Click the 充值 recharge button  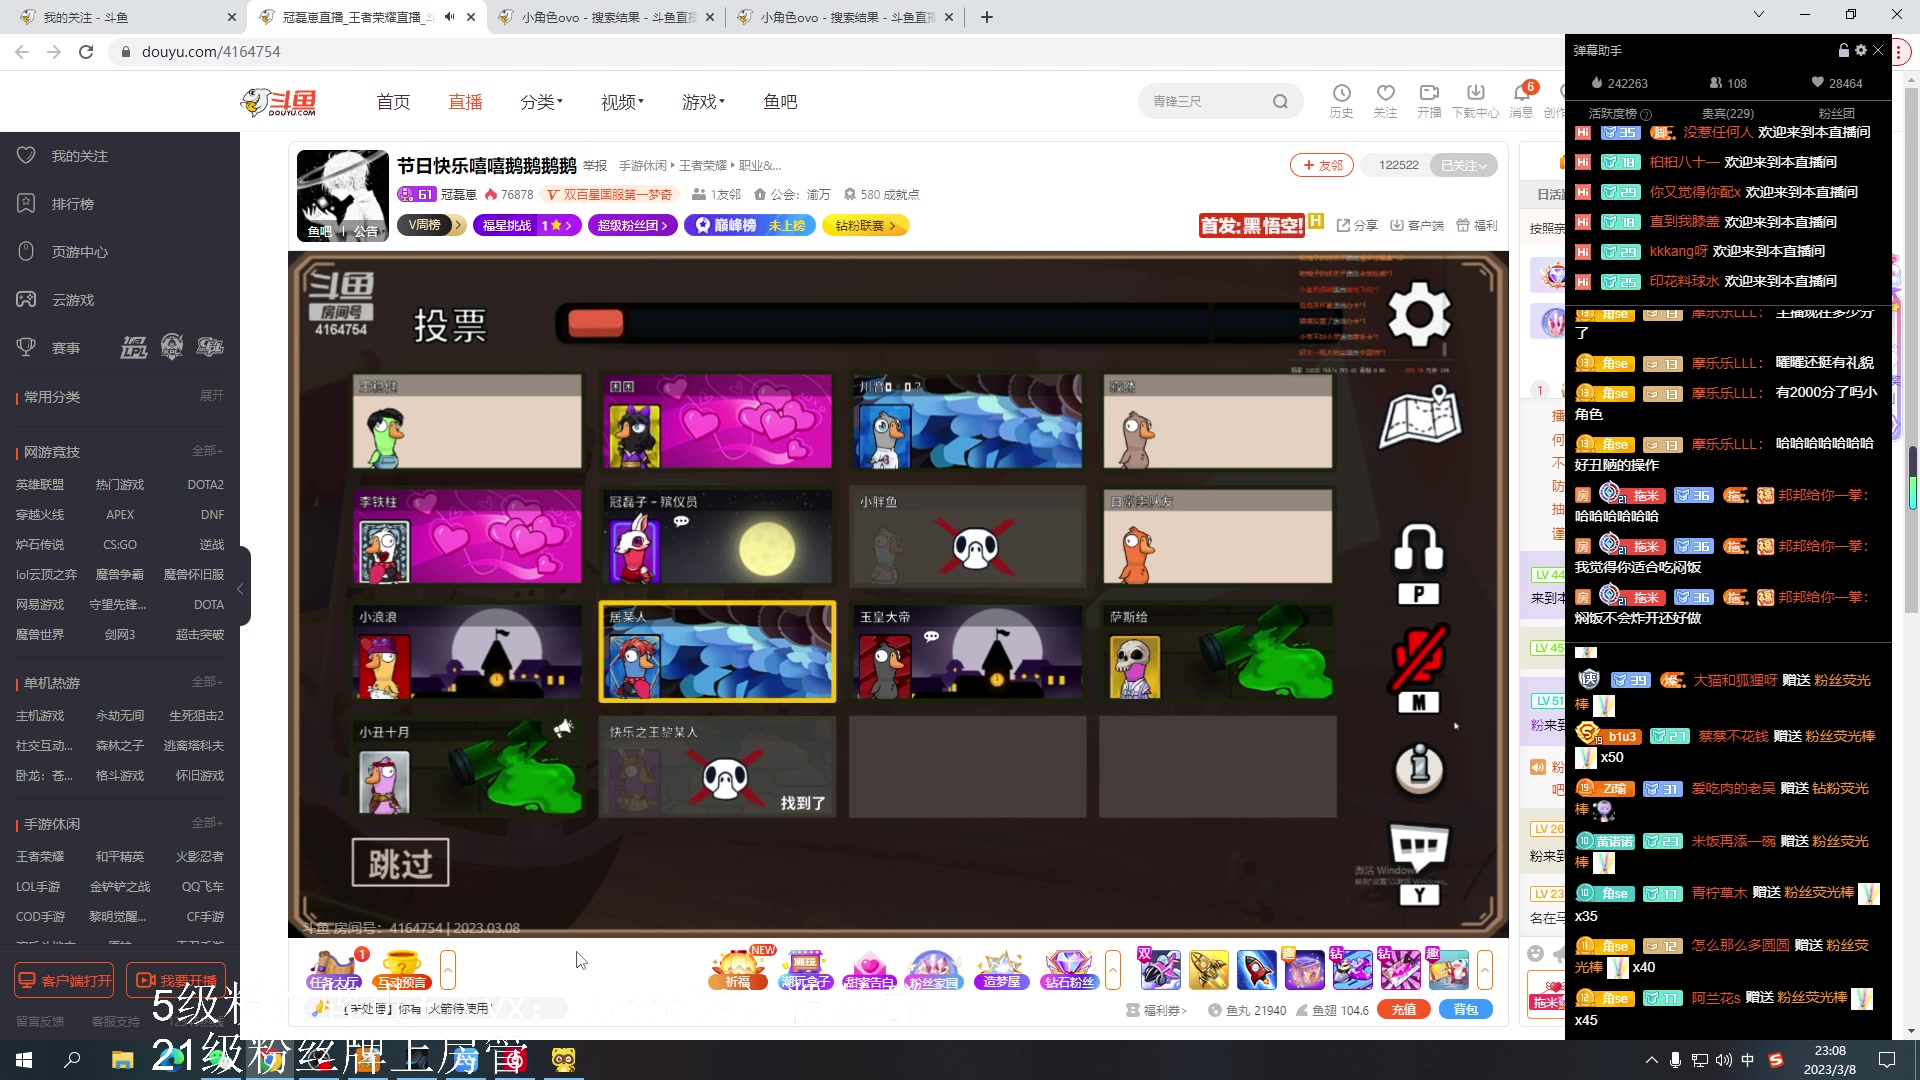point(1403,1010)
